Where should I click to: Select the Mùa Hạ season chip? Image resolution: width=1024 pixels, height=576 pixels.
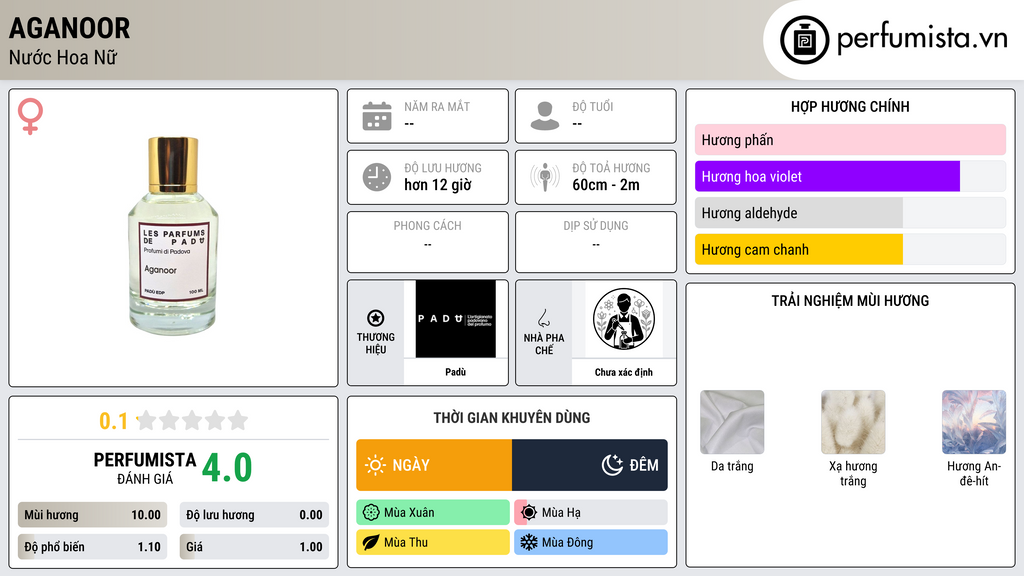[x=591, y=513]
